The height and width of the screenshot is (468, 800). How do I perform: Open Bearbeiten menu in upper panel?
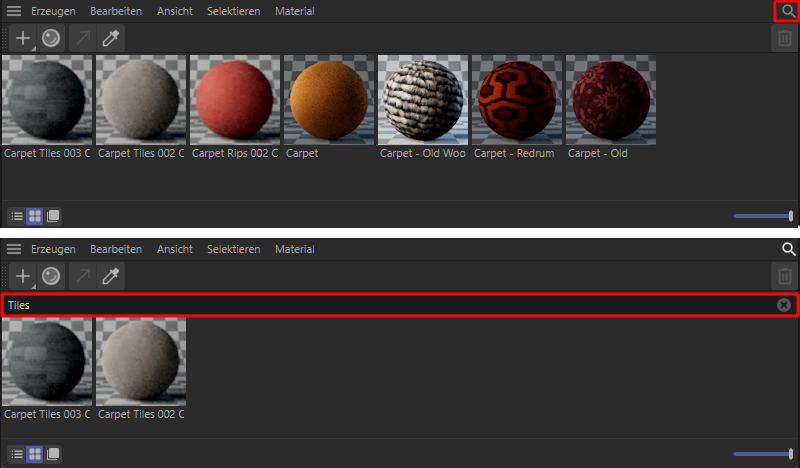click(116, 11)
